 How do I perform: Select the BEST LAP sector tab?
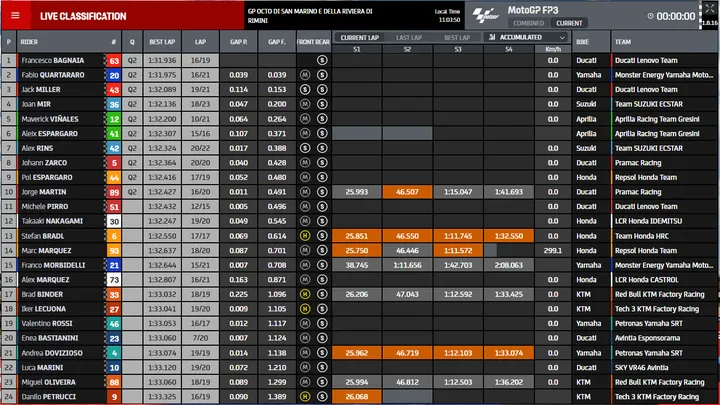pos(457,38)
